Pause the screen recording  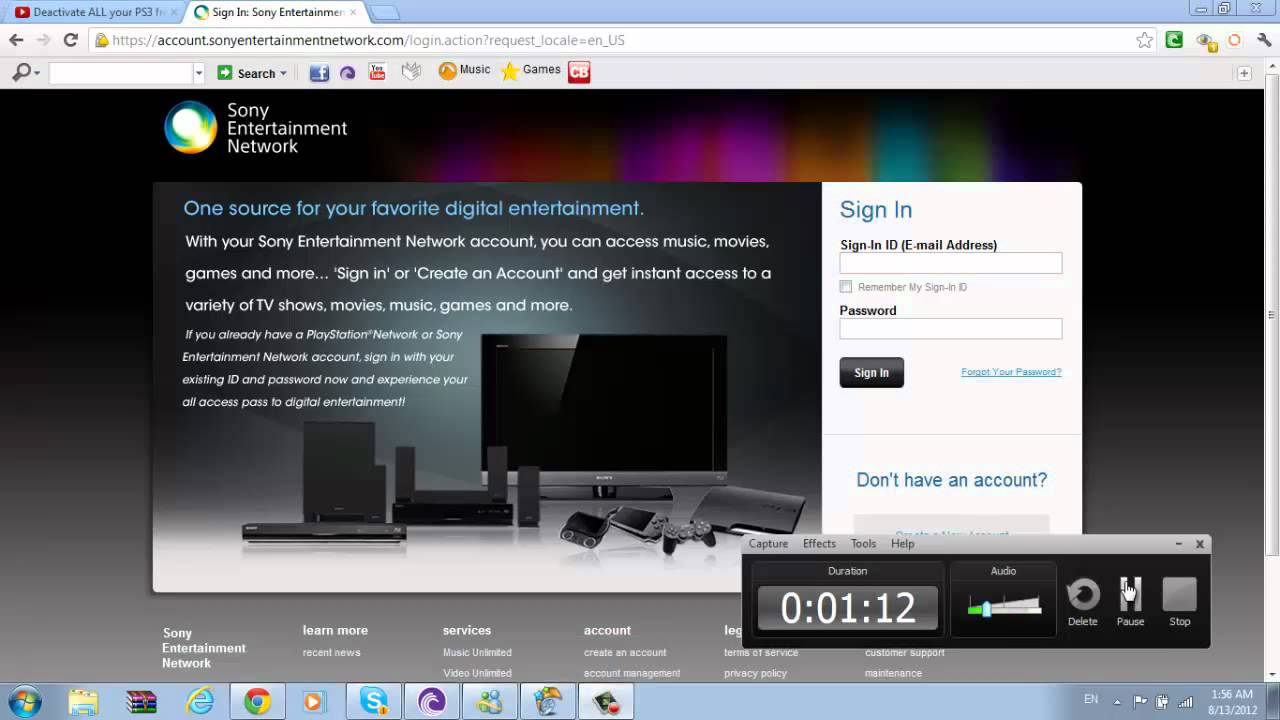(1130, 602)
